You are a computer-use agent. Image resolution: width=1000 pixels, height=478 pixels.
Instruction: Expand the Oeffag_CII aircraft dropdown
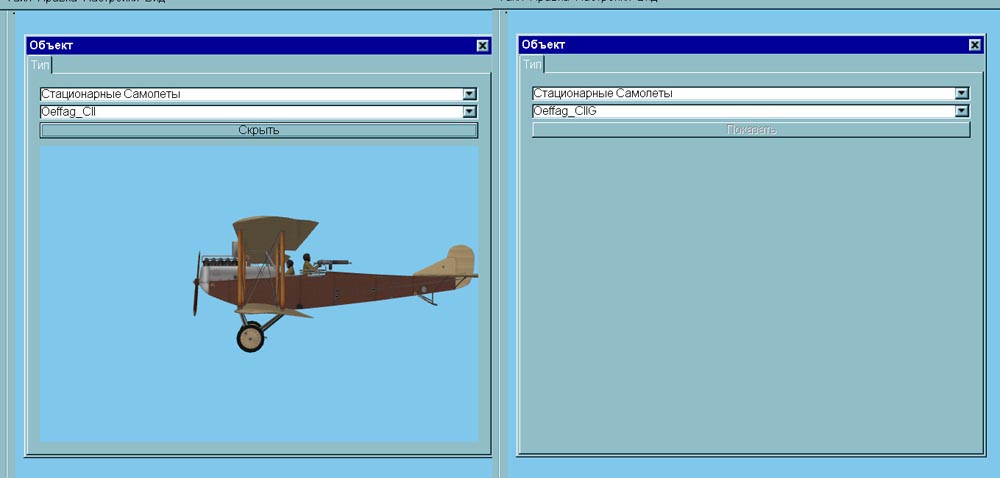tap(469, 112)
